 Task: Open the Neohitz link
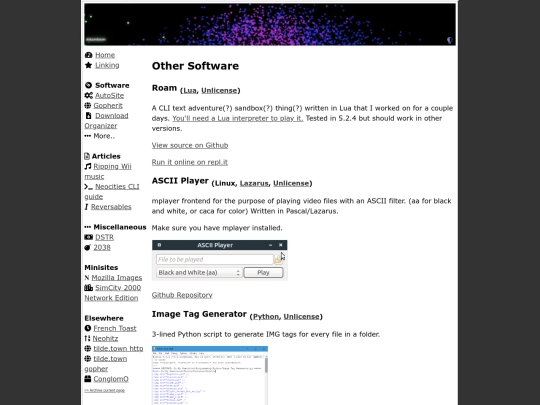click(105, 339)
